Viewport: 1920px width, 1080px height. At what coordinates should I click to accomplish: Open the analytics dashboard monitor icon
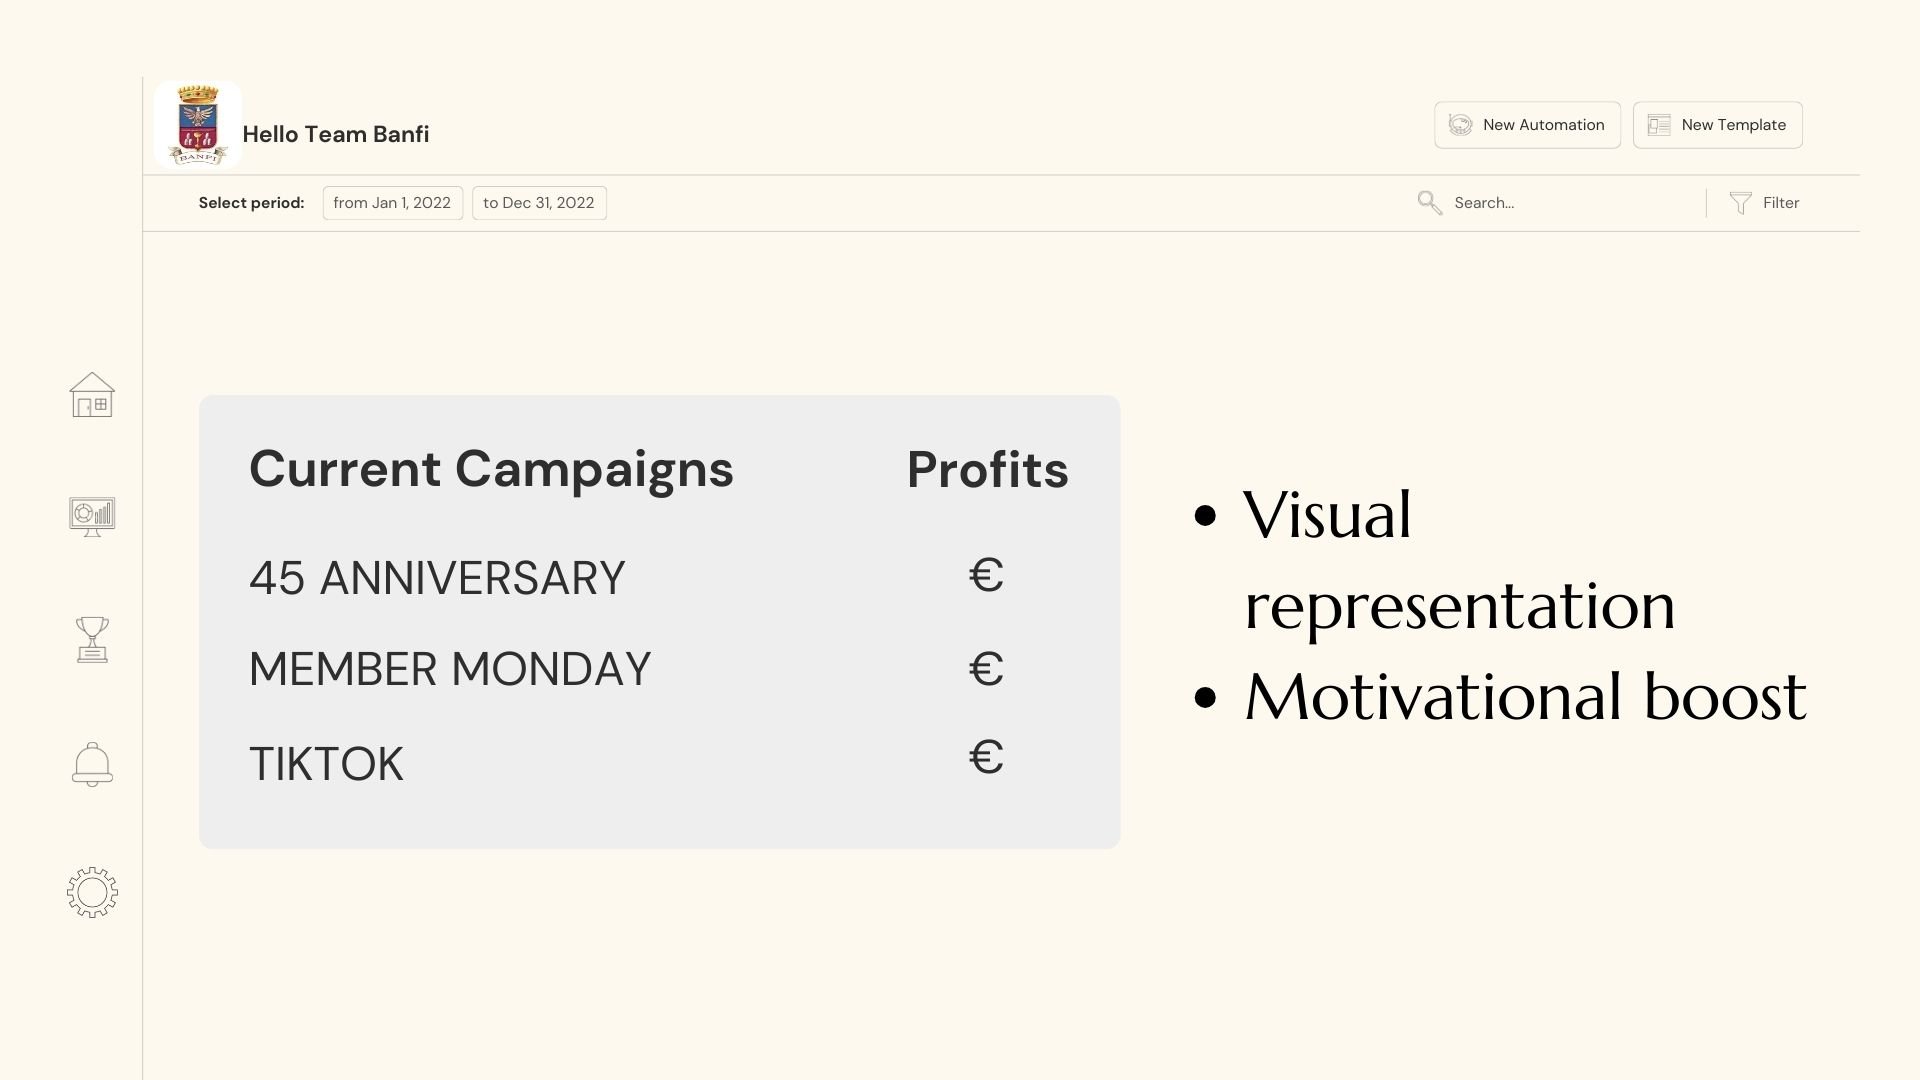92,517
